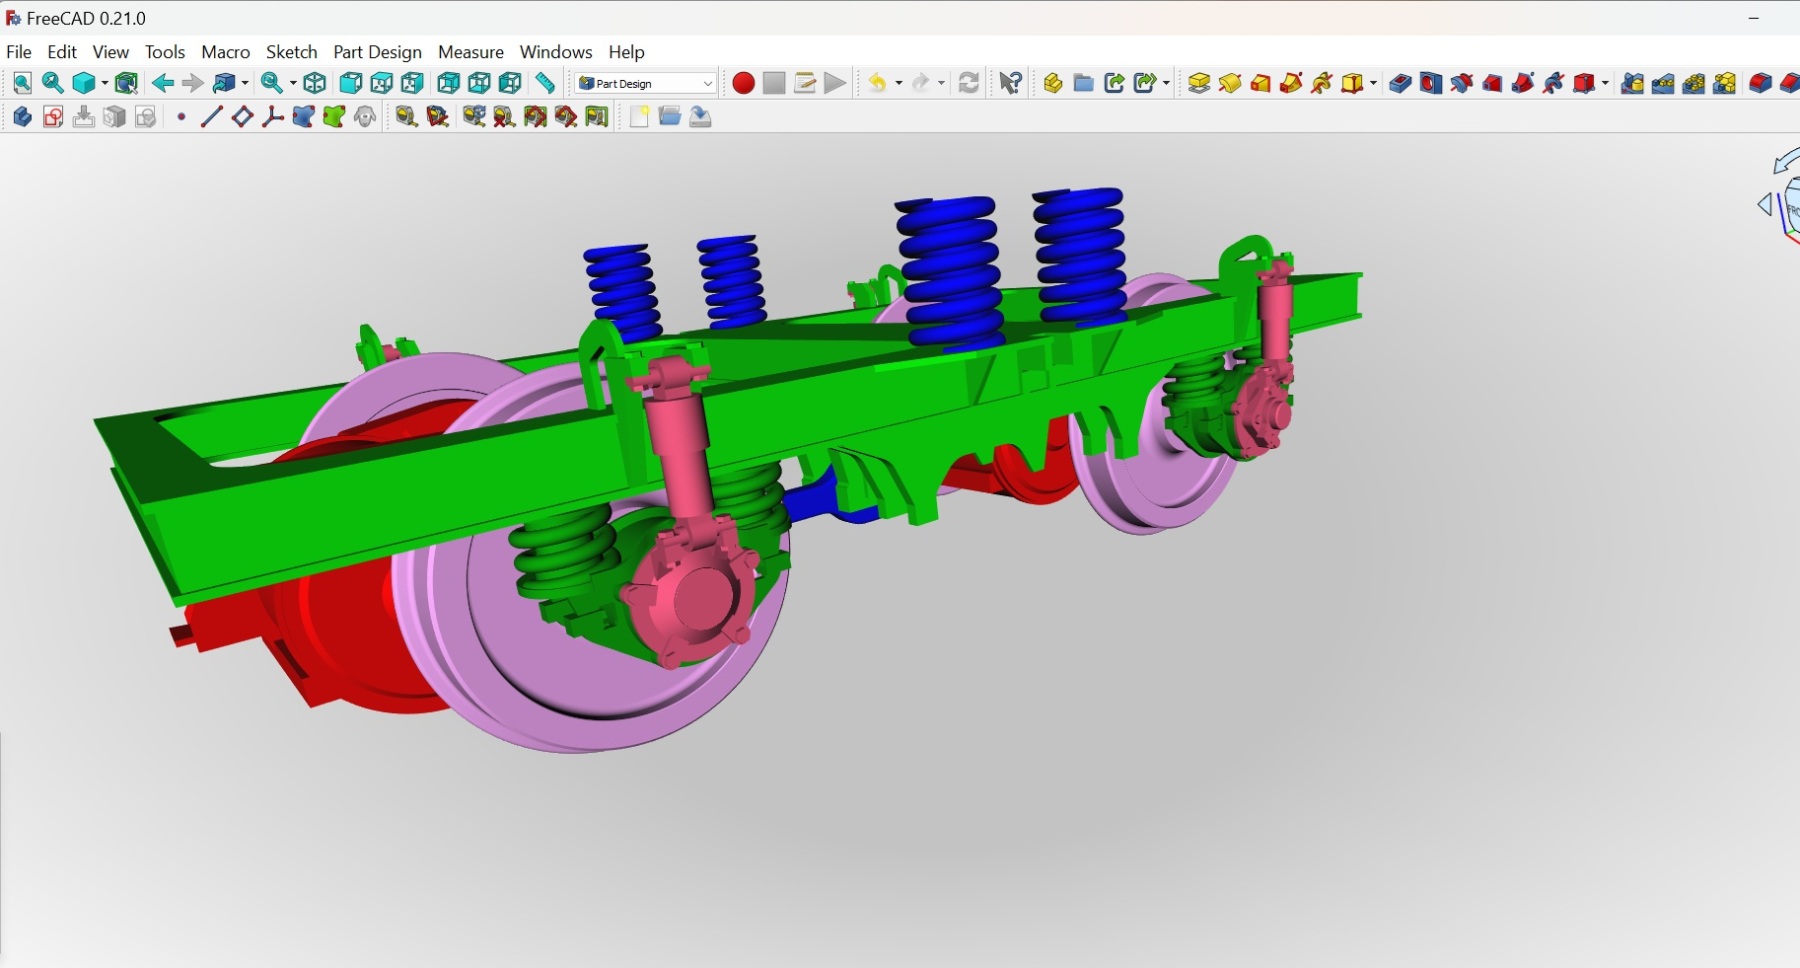Expand the Redo history dropdown arrow

[x=942, y=83]
